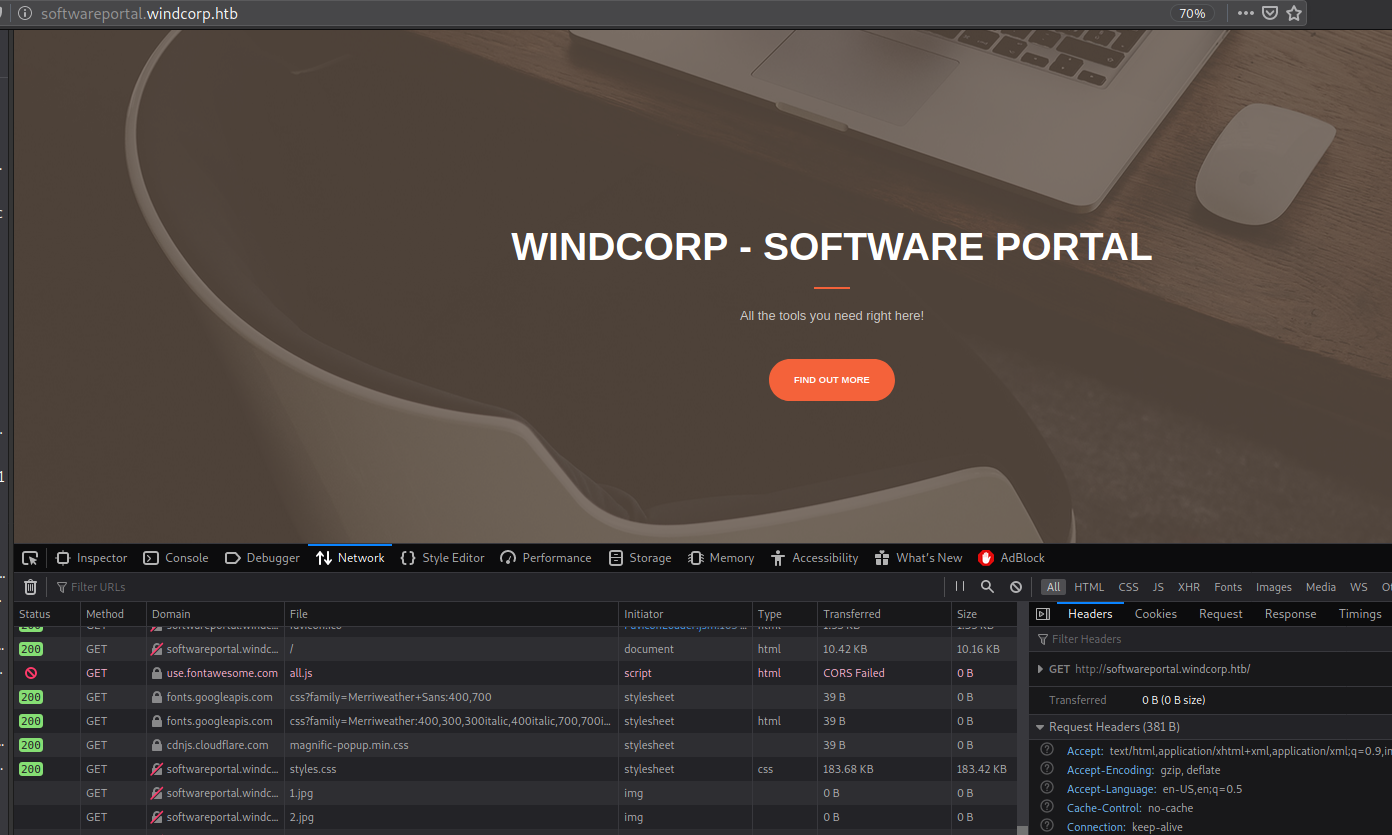
Task: Click the FIND OUT MORE button
Action: tap(831, 380)
